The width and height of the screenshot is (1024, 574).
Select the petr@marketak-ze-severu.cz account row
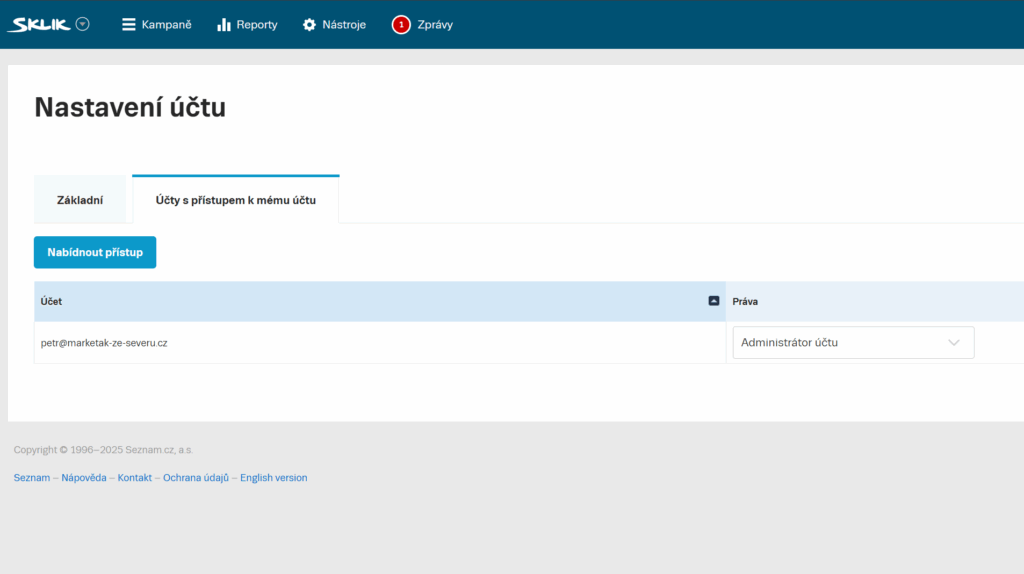tap(104, 342)
